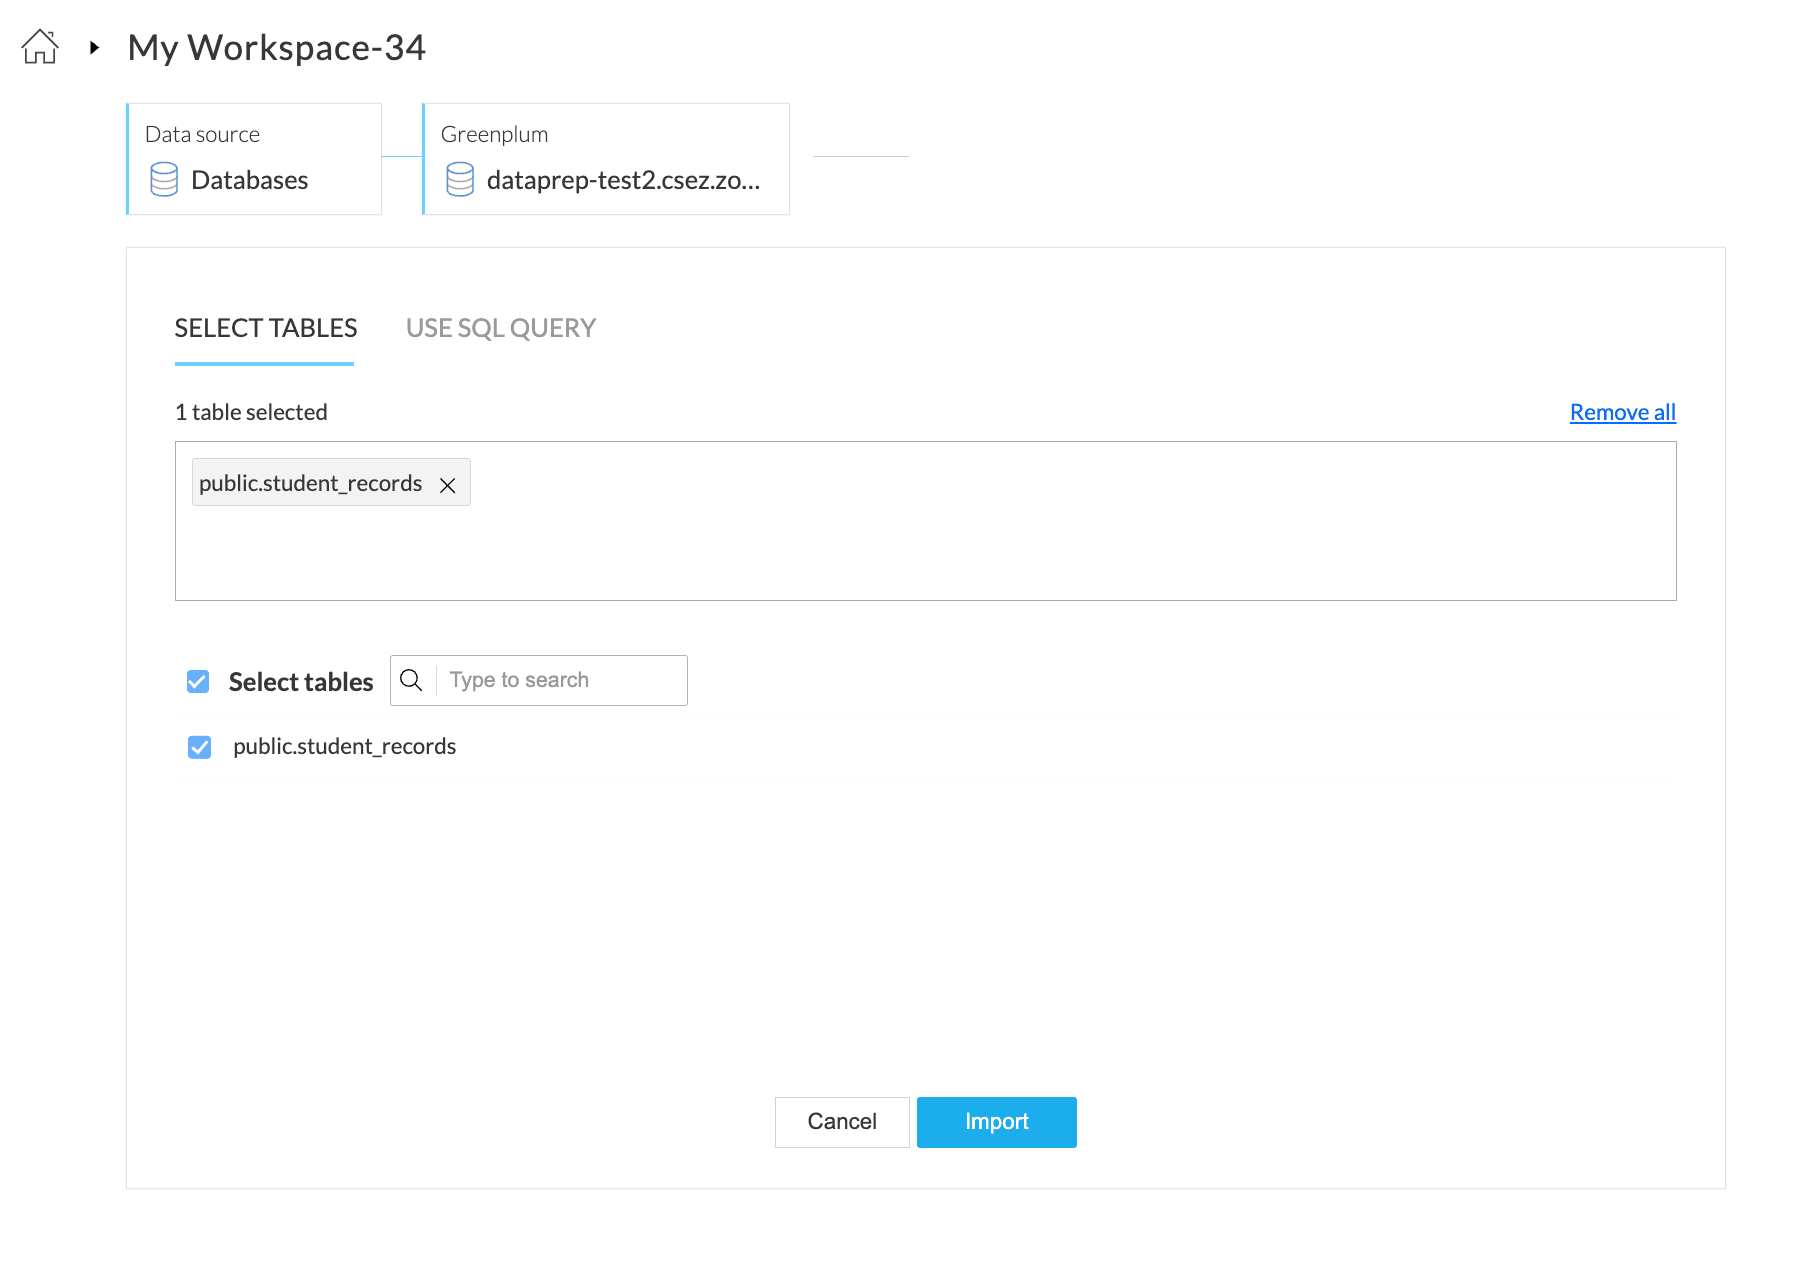Switch to the SELECT TABLES tab
This screenshot has width=1810, height=1266.
click(x=265, y=328)
